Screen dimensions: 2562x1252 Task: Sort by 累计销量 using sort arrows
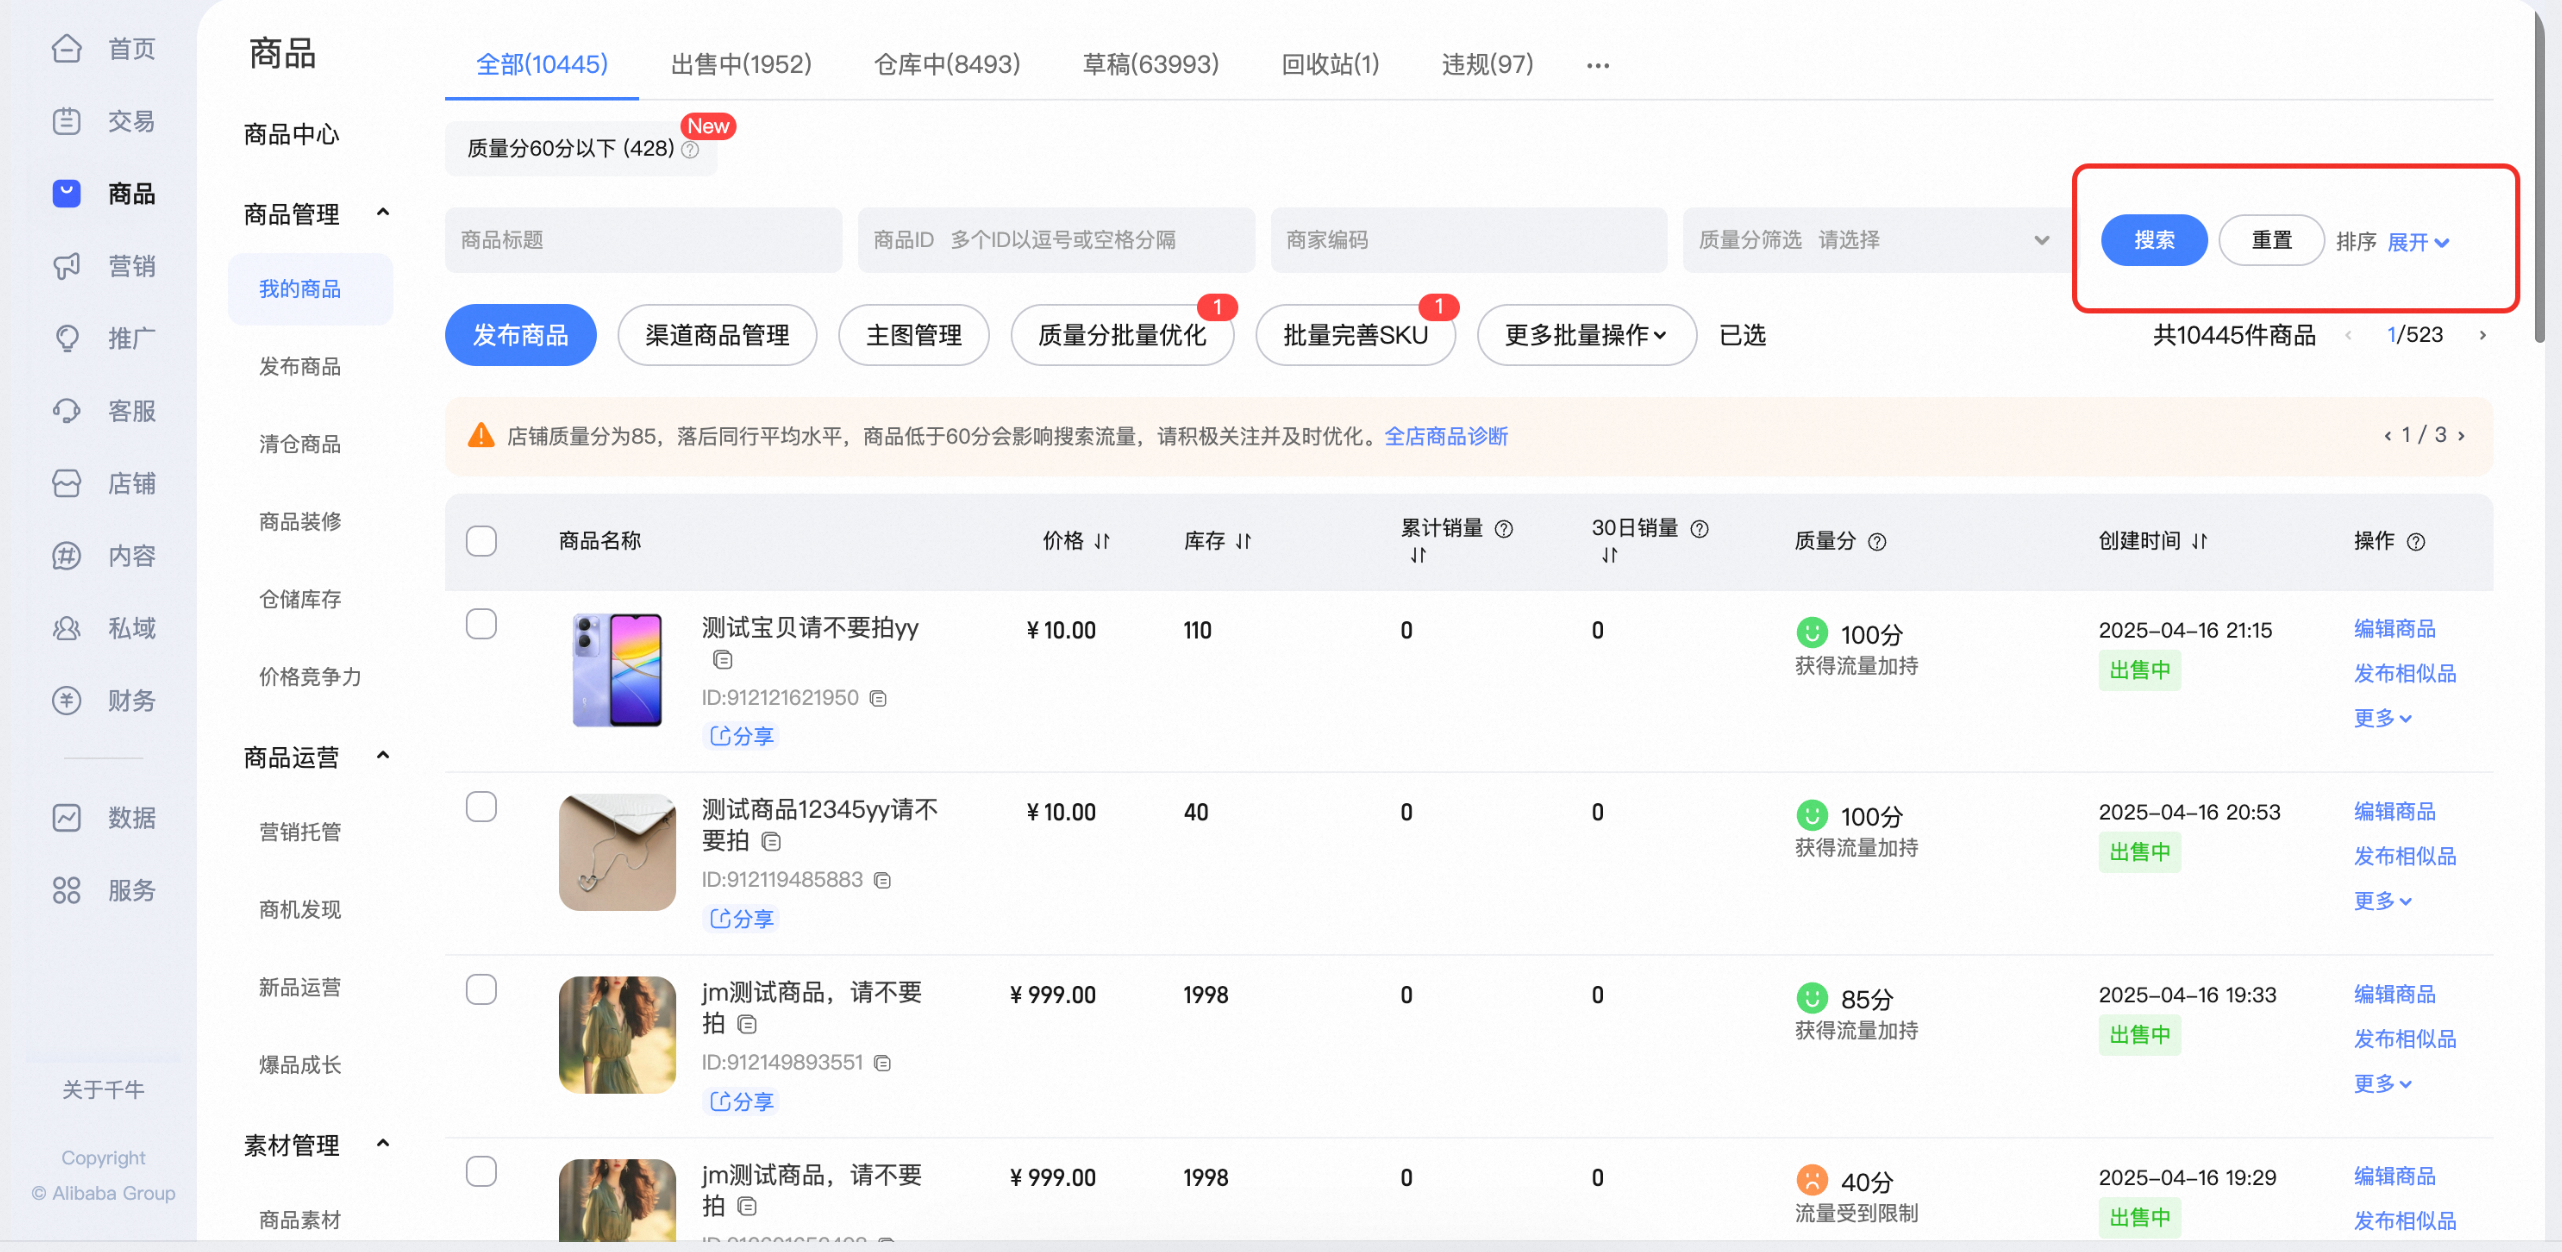1418,555
